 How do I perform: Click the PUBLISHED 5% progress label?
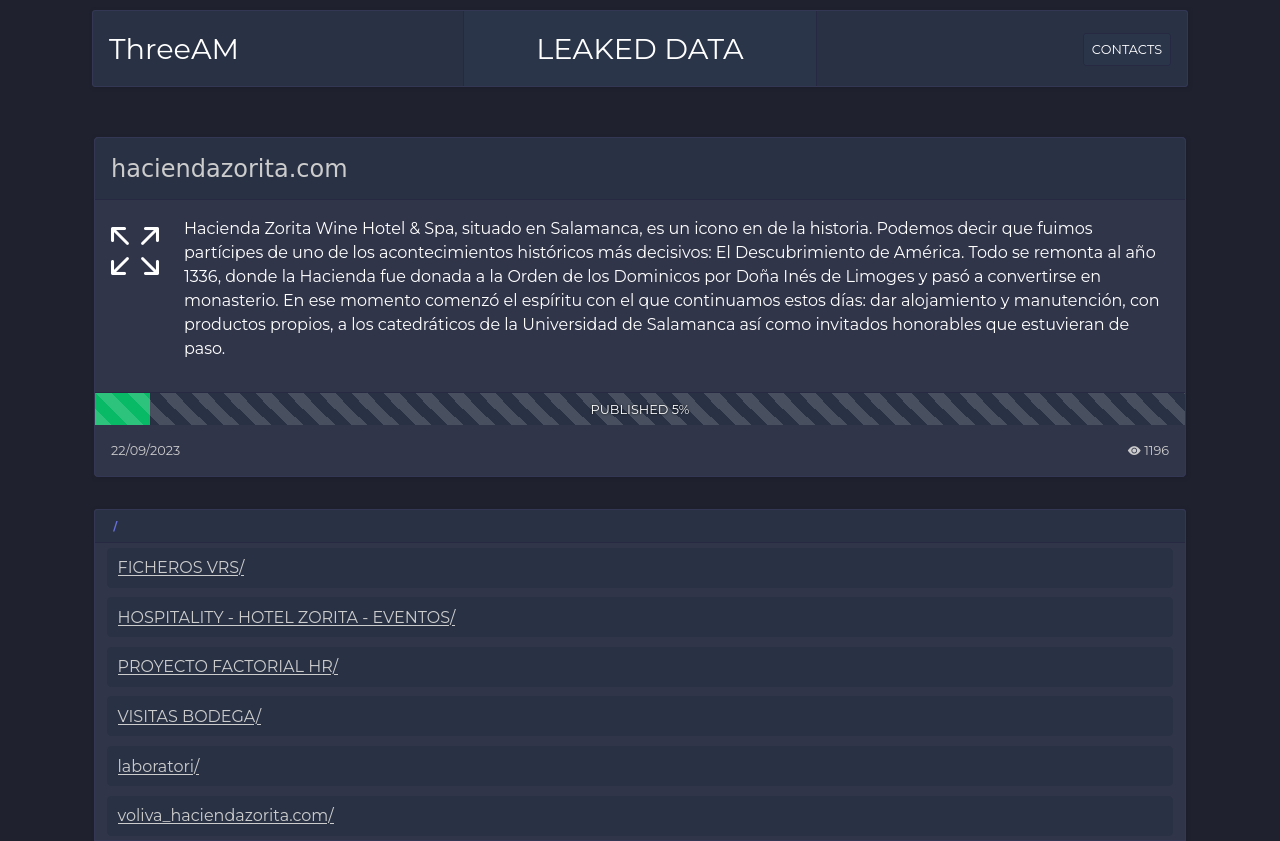[x=640, y=410]
